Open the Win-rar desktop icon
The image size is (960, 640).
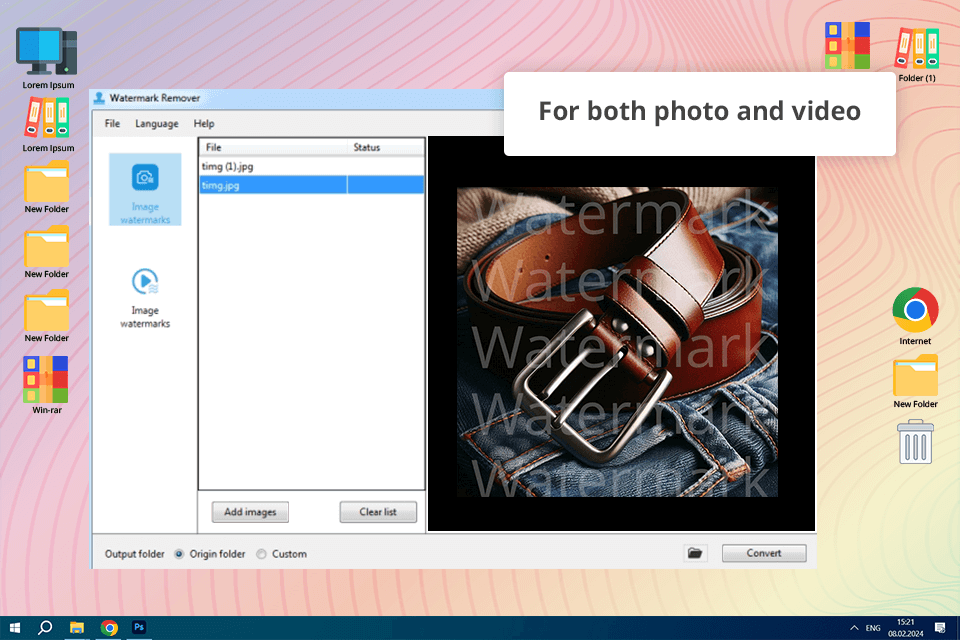(x=47, y=379)
